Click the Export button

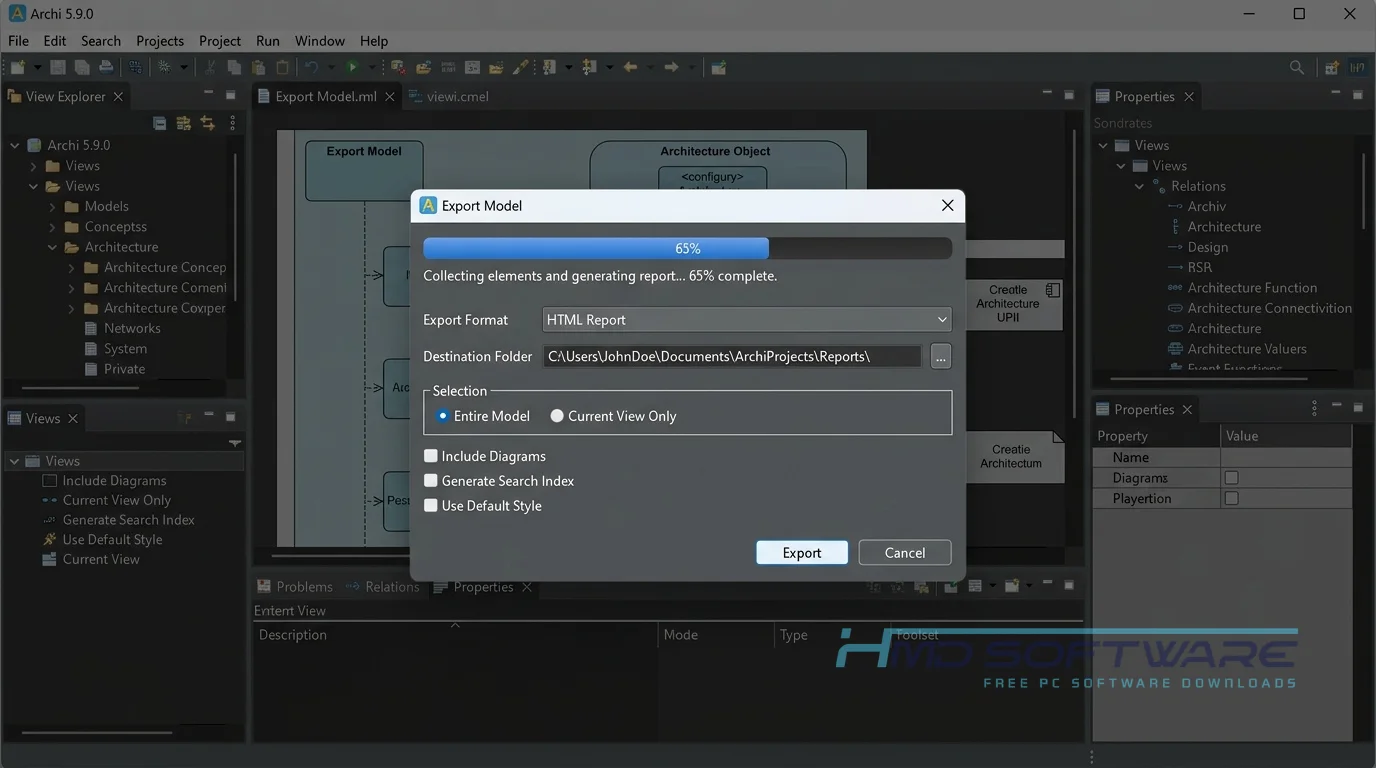point(802,553)
